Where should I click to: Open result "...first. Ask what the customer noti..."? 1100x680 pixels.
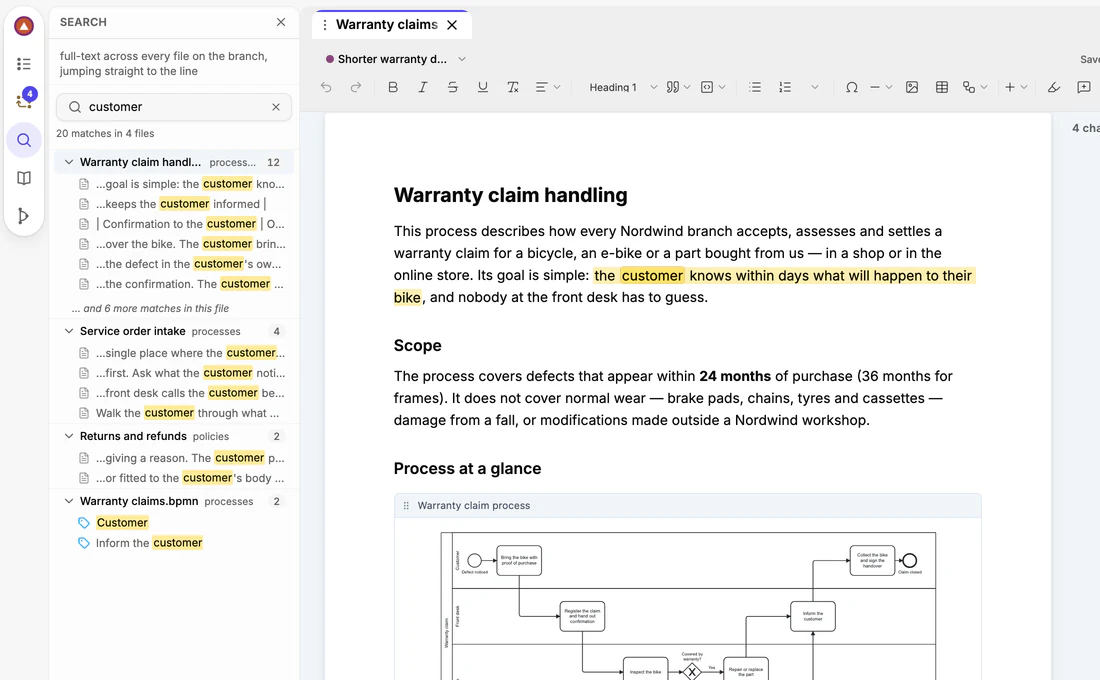click(x=182, y=373)
